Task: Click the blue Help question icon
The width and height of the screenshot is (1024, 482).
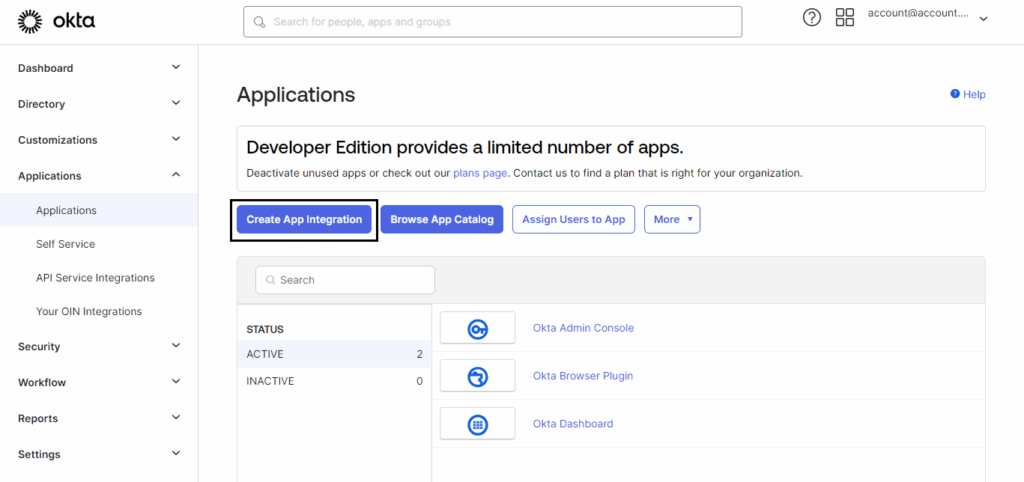Action: click(955, 94)
